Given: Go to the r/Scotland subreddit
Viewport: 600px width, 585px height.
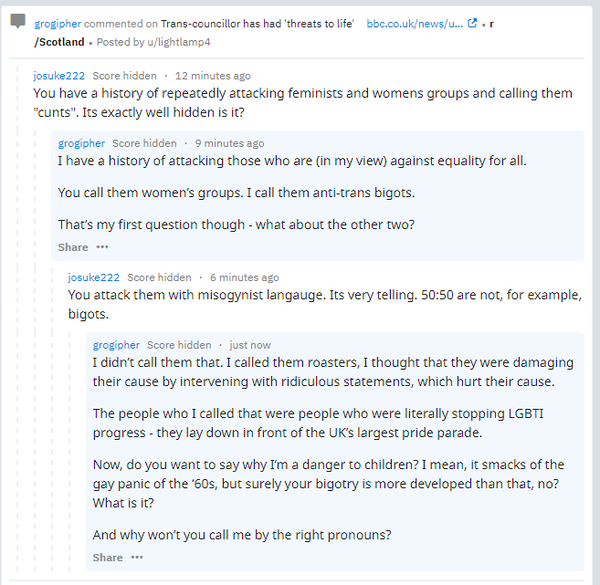Looking at the screenshot, I should pos(60,42).
